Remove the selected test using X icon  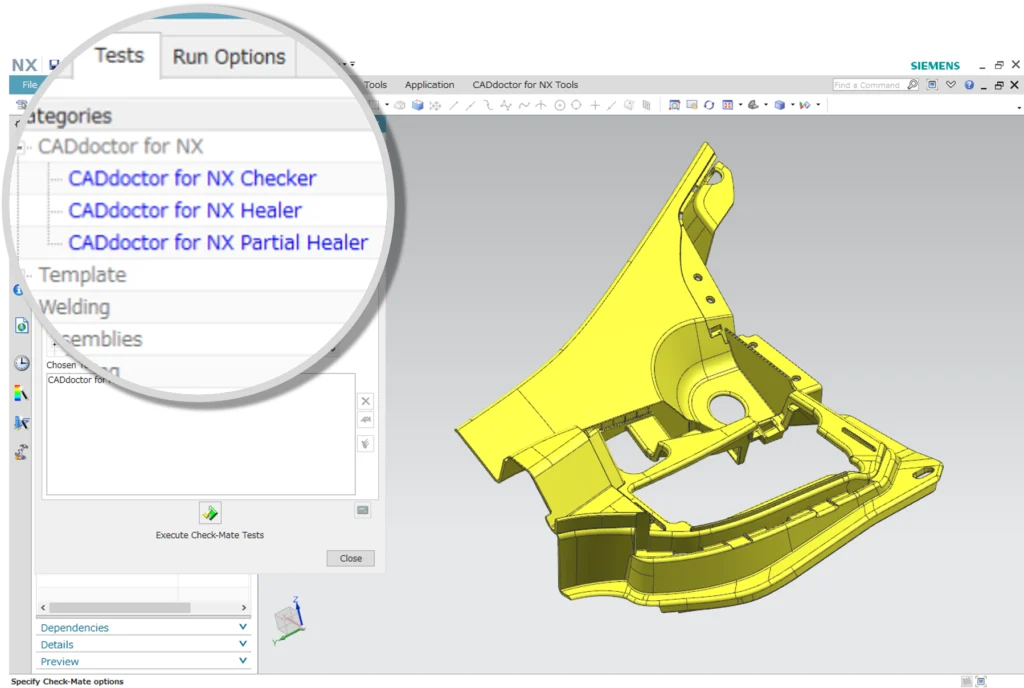click(365, 400)
